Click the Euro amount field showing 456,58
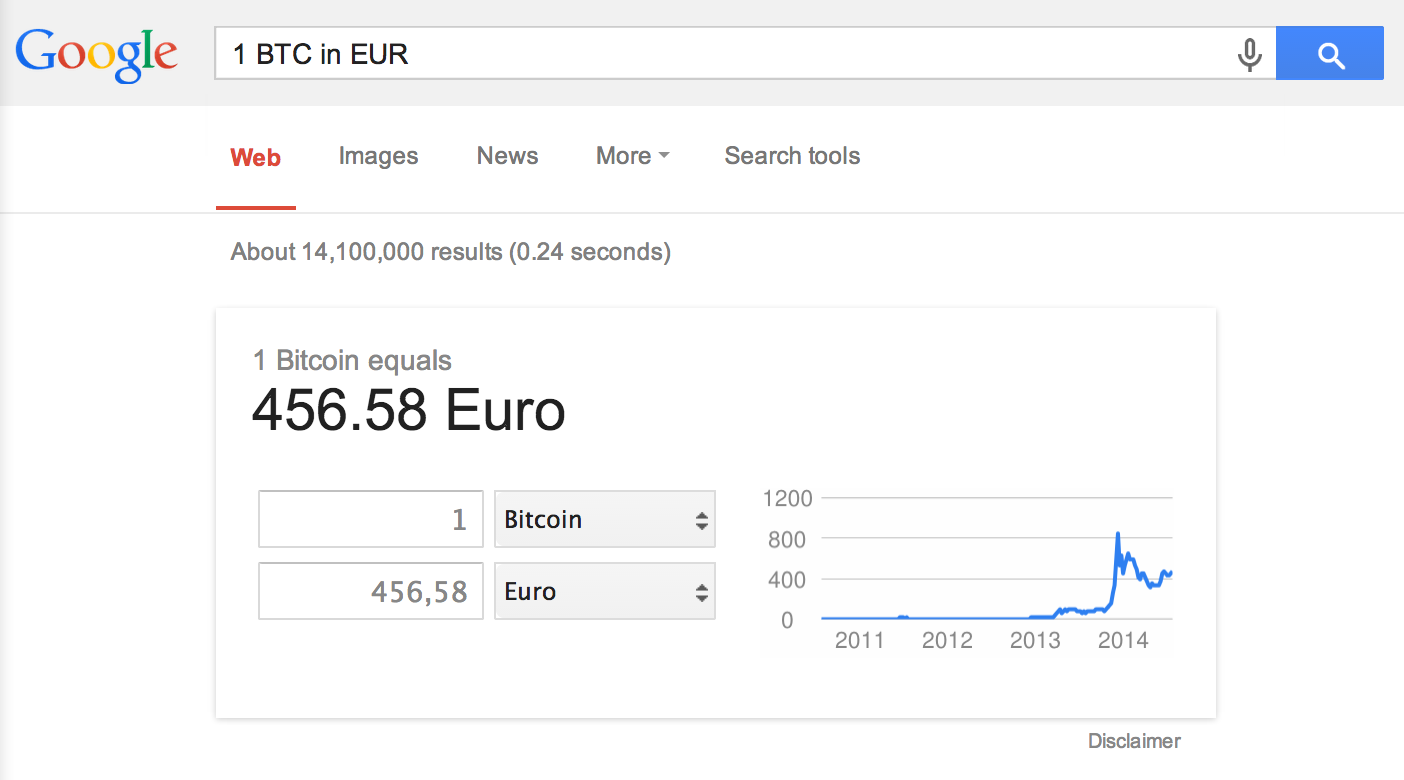 click(x=371, y=592)
